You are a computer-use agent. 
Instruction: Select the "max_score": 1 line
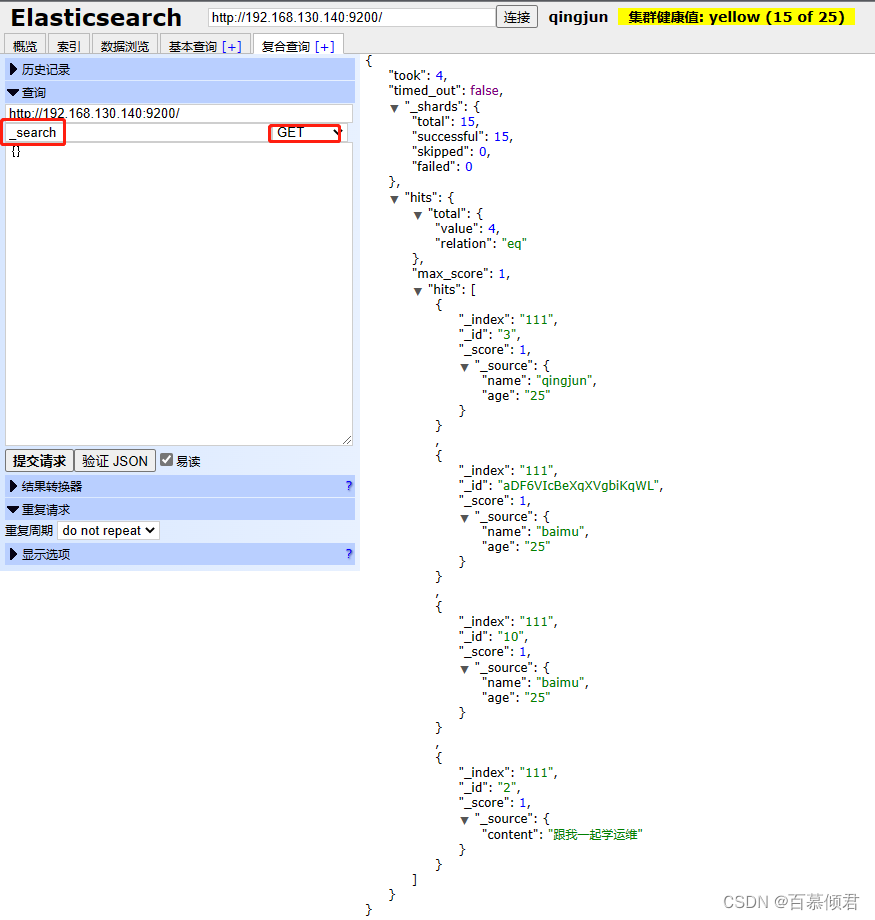click(461, 273)
